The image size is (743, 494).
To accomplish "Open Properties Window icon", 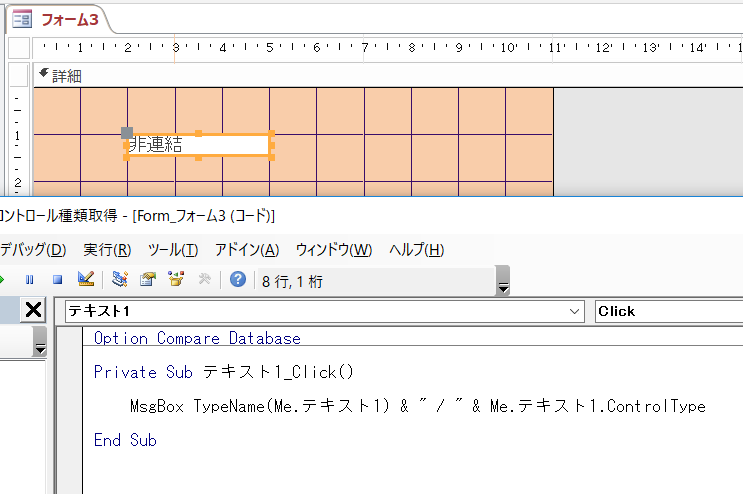I will click(148, 279).
